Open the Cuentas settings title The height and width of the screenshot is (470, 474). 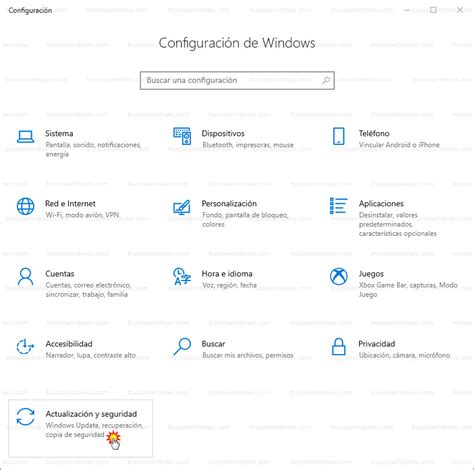pos(60,274)
